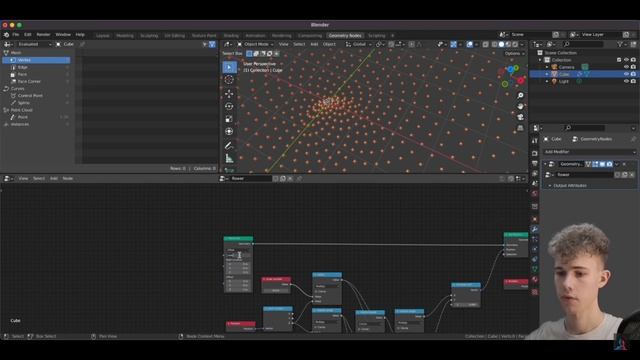The width and height of the screenshot is (640, 360).
Task: Hide the Light object in outliner
Action: pos(626,81)
